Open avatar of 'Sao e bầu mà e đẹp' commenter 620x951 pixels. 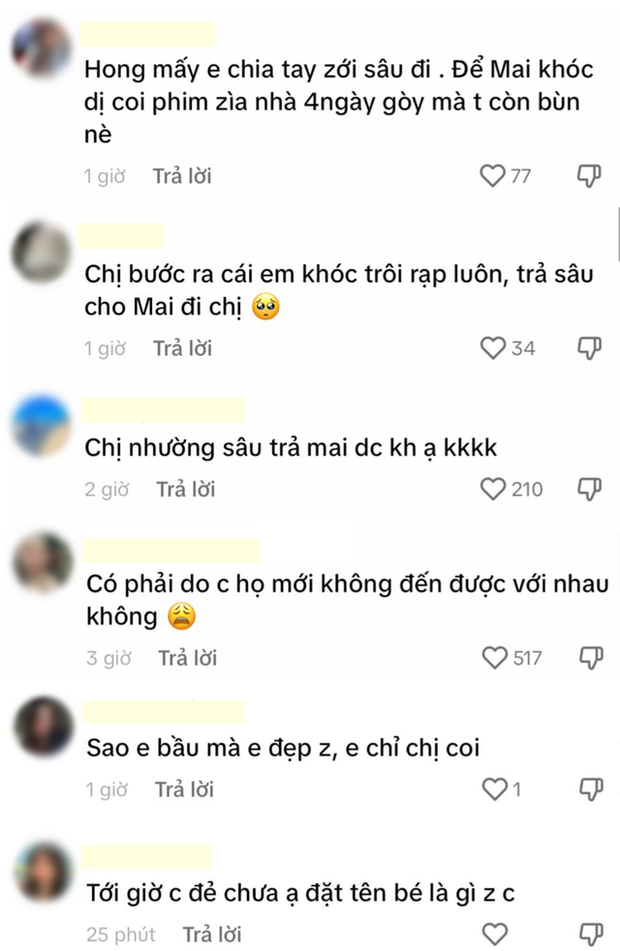tap(43, 725)
